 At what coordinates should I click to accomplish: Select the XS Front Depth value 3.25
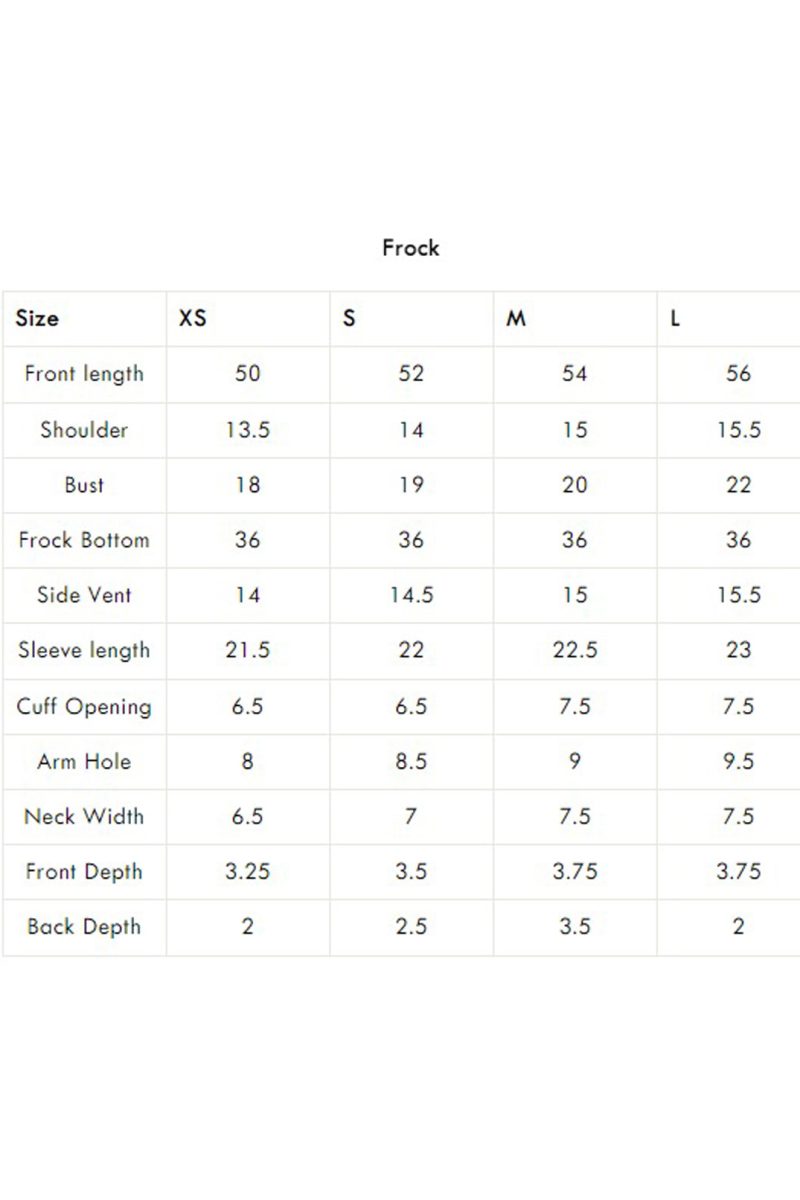point(247,871)
